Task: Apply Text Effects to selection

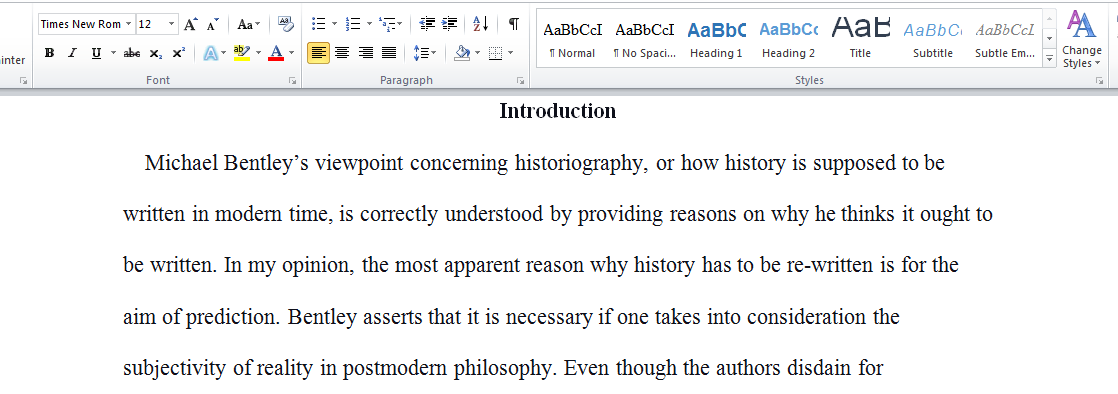Action: pyautogui.click(x=210, y=53)
